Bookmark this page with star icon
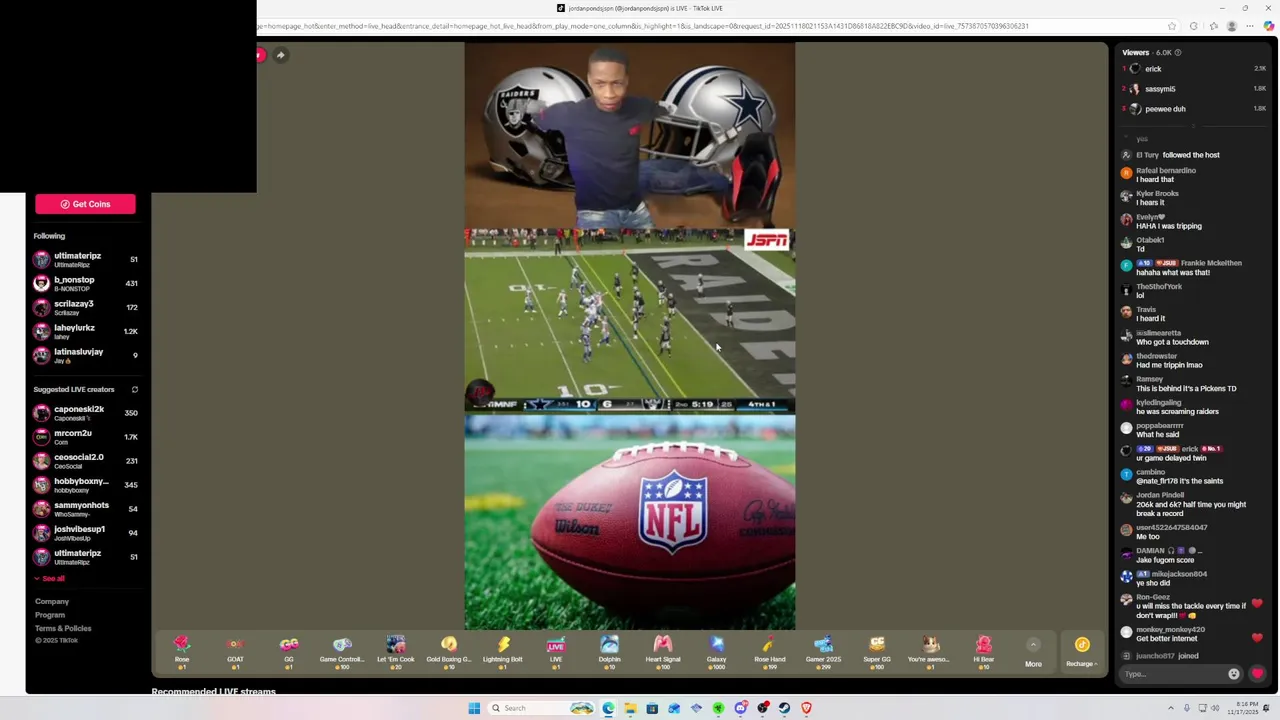 [1172, 26]
